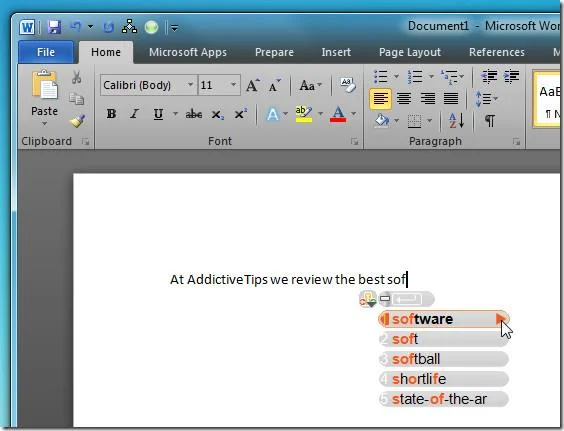Image resolution: width=564 pixels, height=431 pixels.
Task: Open the Page Layout tab
Action: coord(410,52)
